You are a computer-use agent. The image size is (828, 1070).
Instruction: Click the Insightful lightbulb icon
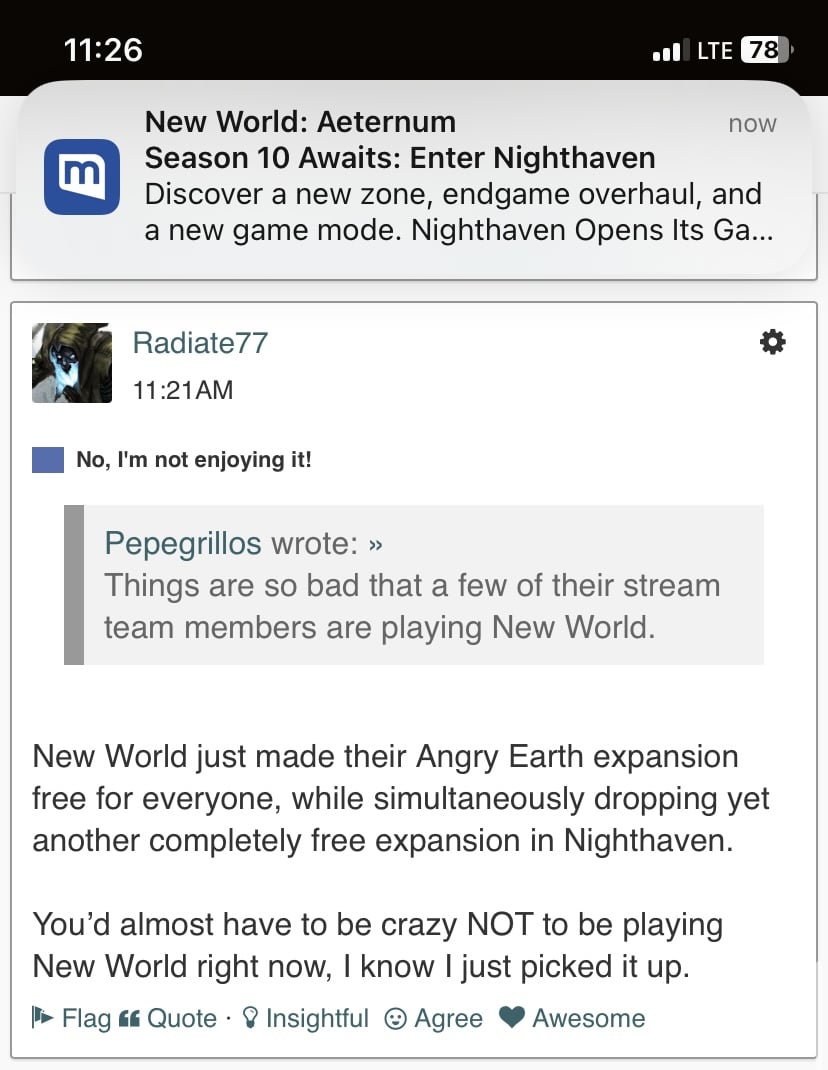coord(251,1018)
